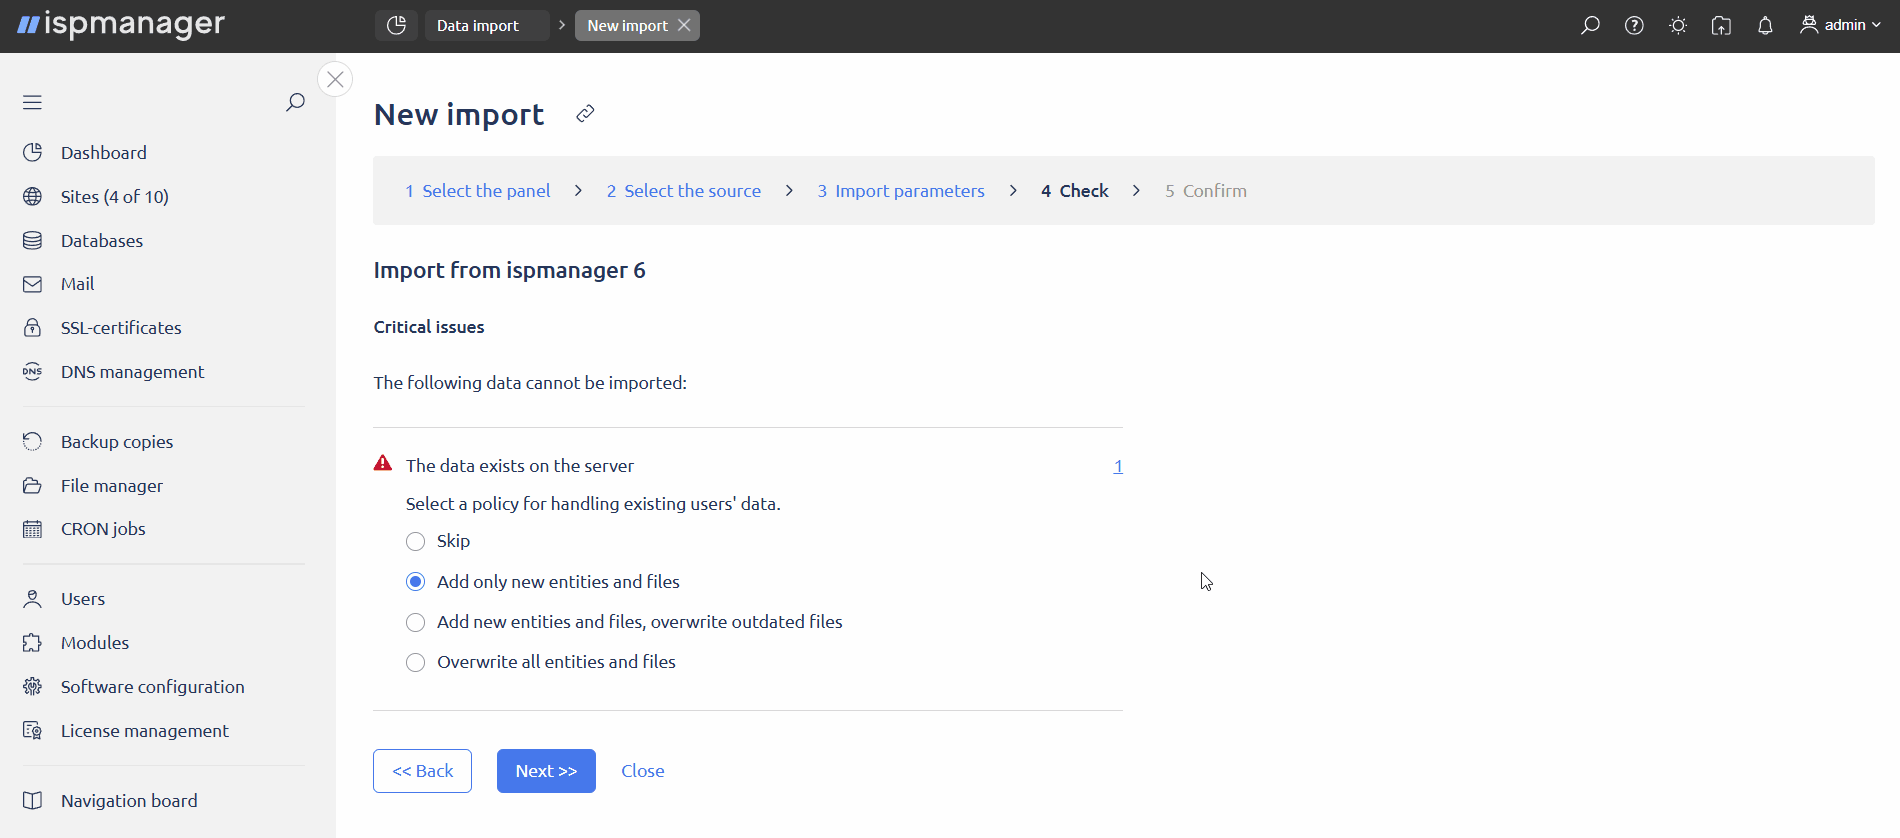
Task: Click Critical issues label
Action: tap(429, 327)
